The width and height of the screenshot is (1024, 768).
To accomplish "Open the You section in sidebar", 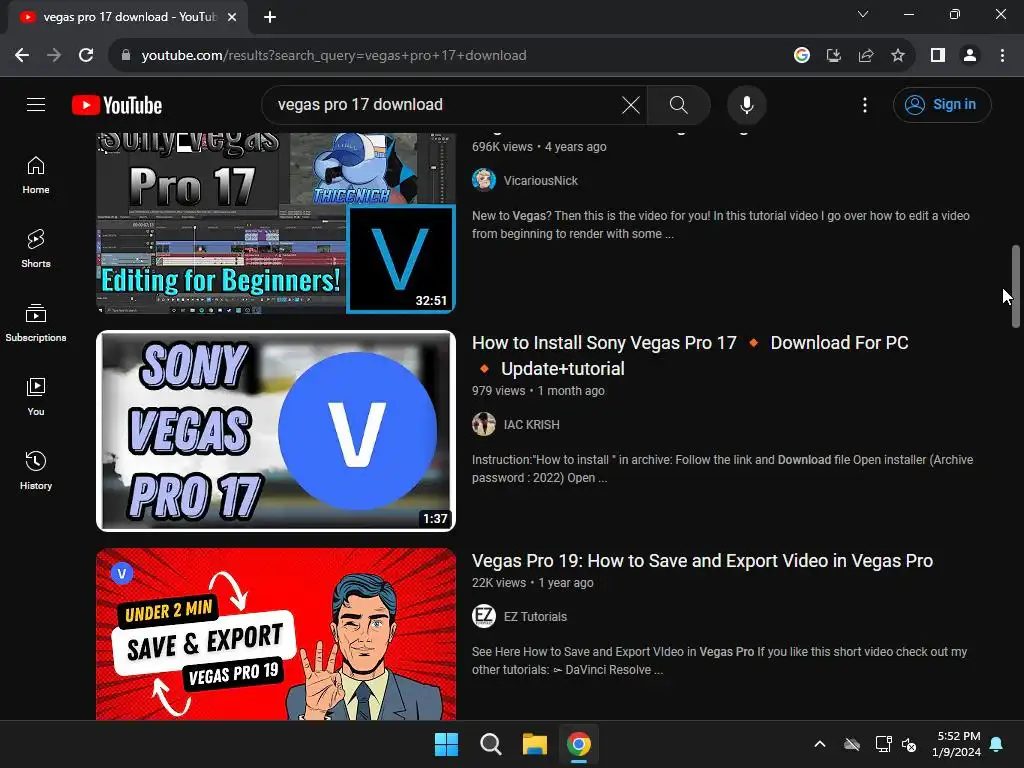I will (x=36, y=397).
